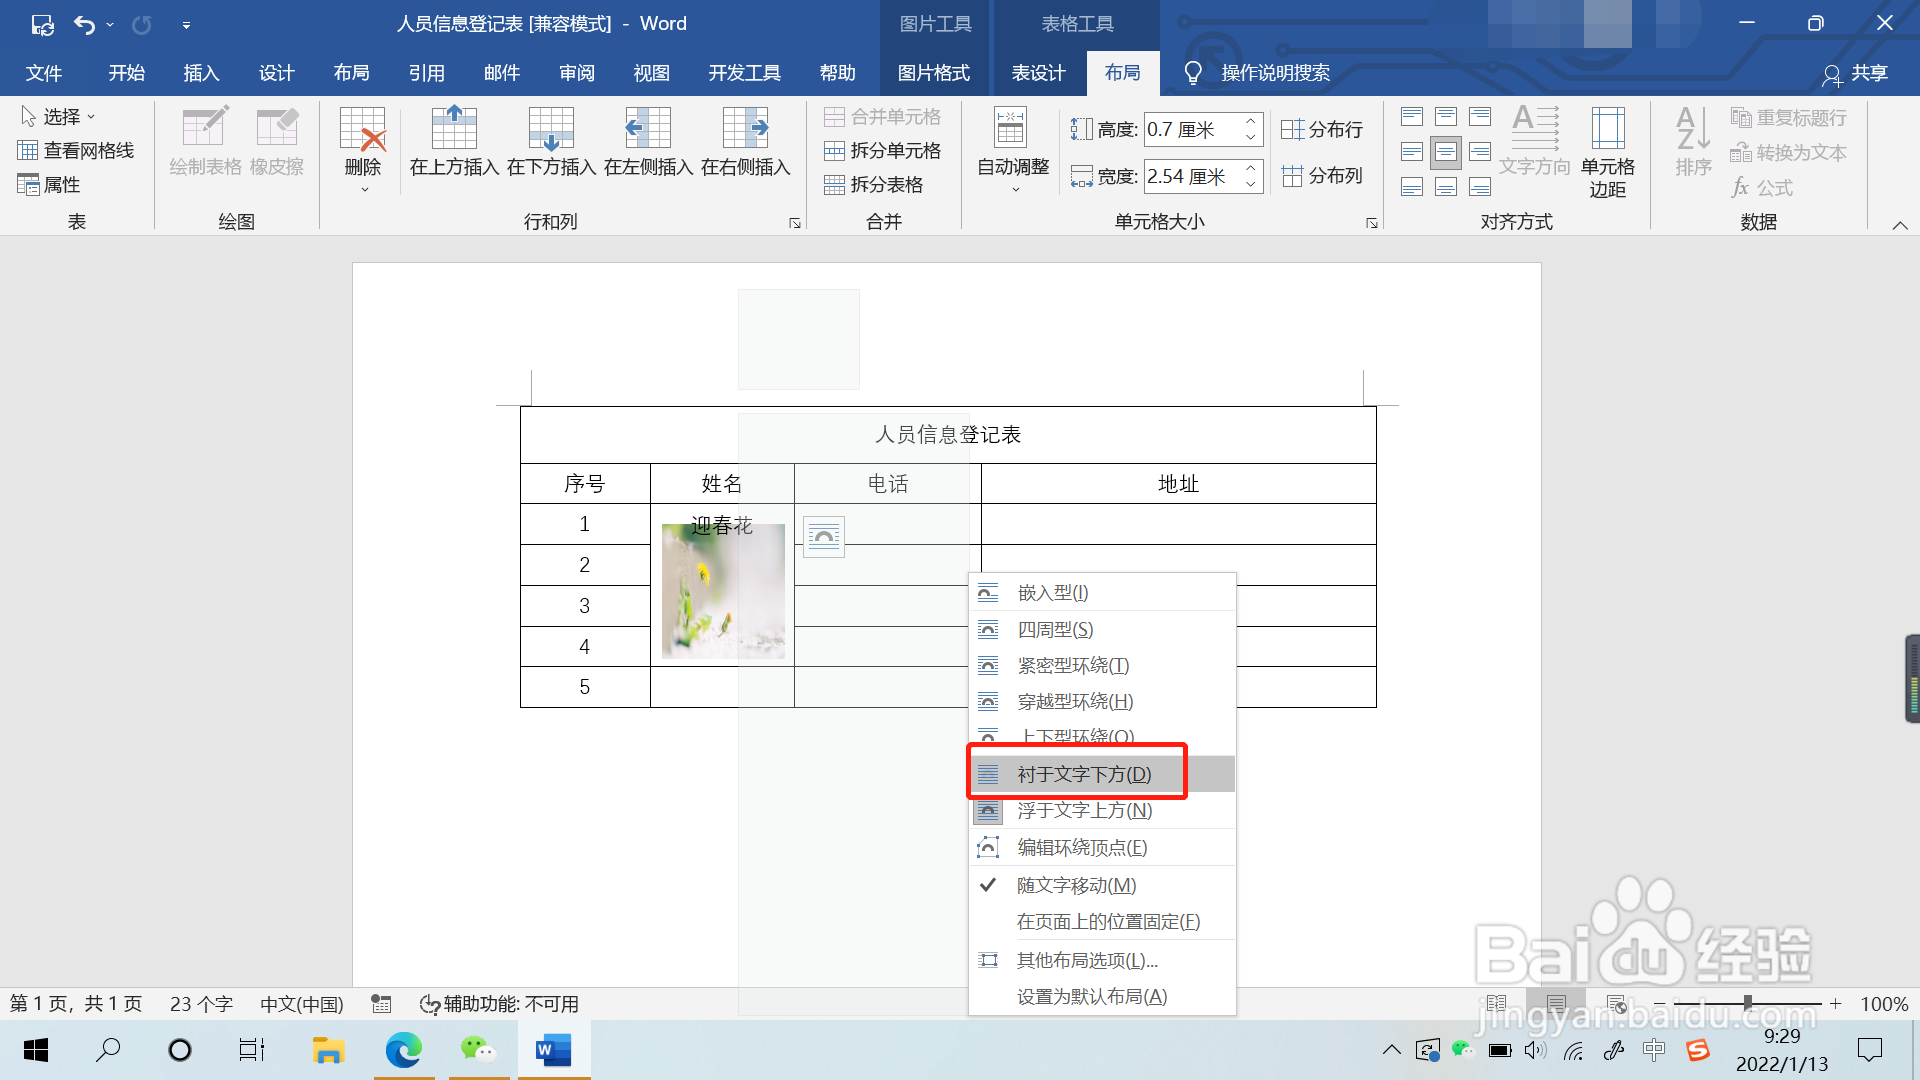Click layout options icon beside picture
The height and width of the screenshot is (1080, 1920).
(824, 537)
